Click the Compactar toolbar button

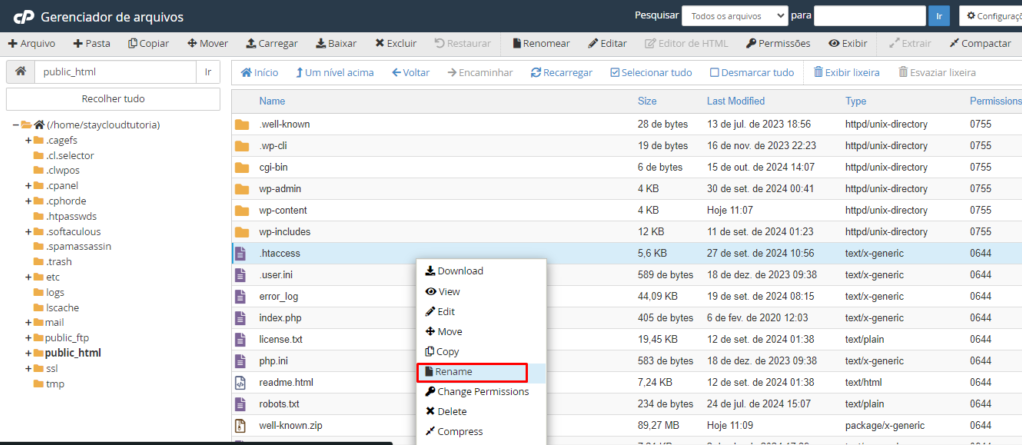(x=980, y=44)
